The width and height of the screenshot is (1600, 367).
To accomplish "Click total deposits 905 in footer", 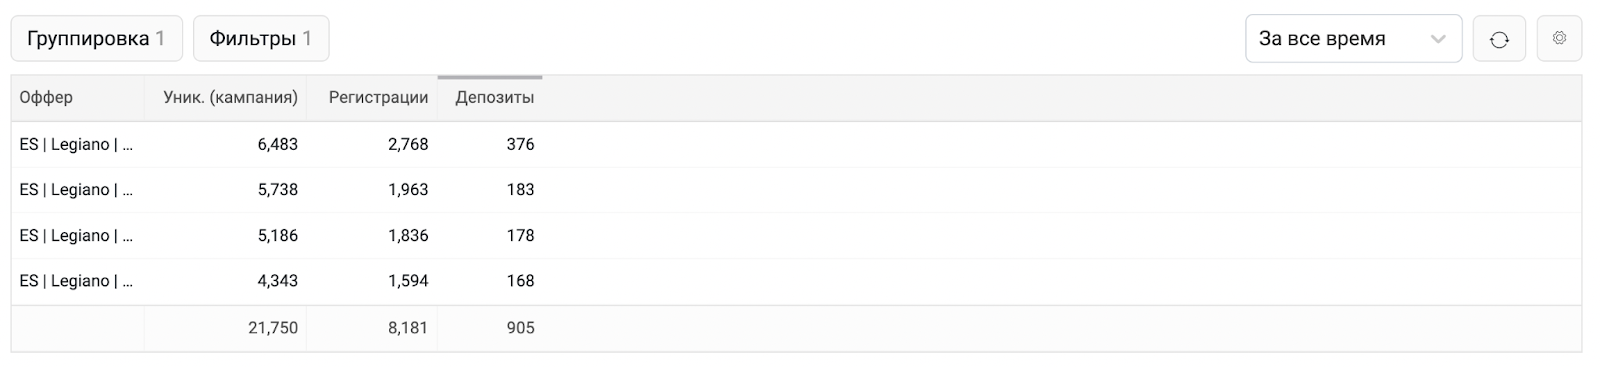I will point(520,327).
